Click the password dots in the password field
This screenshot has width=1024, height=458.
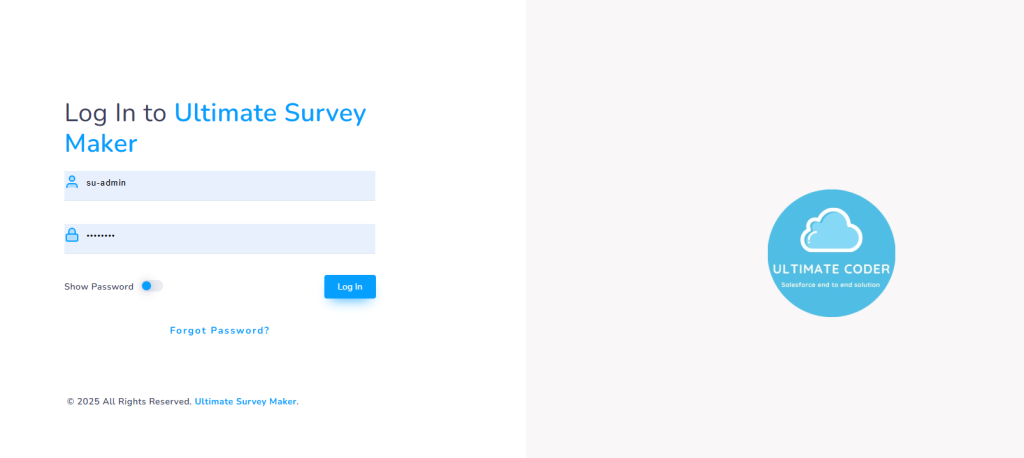point(100,236)
